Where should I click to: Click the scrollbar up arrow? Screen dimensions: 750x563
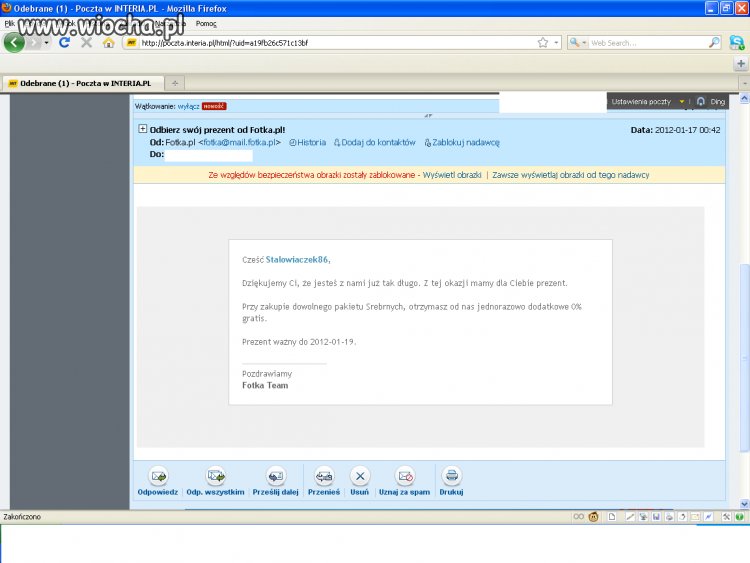coord(744,99)
